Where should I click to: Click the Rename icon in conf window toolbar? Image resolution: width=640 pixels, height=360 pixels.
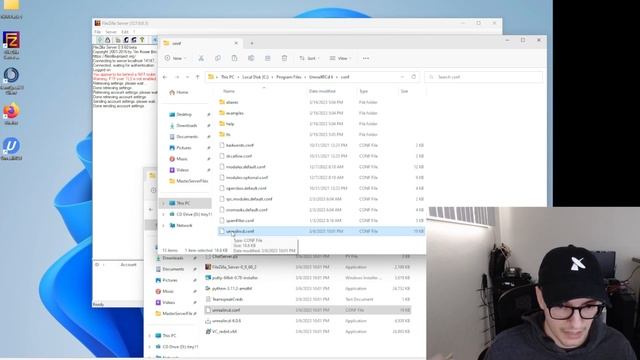tap(251, 58)
